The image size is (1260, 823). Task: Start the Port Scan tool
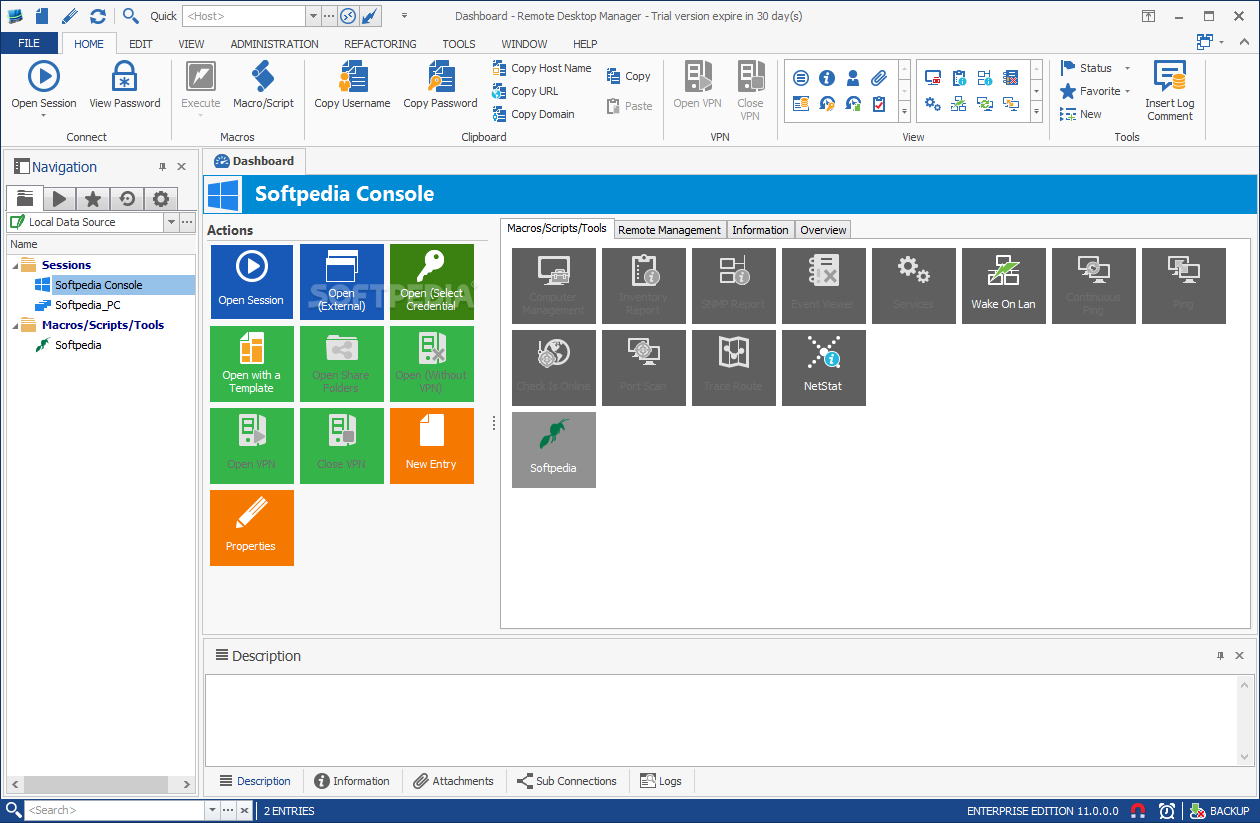[x=643, y=368]
